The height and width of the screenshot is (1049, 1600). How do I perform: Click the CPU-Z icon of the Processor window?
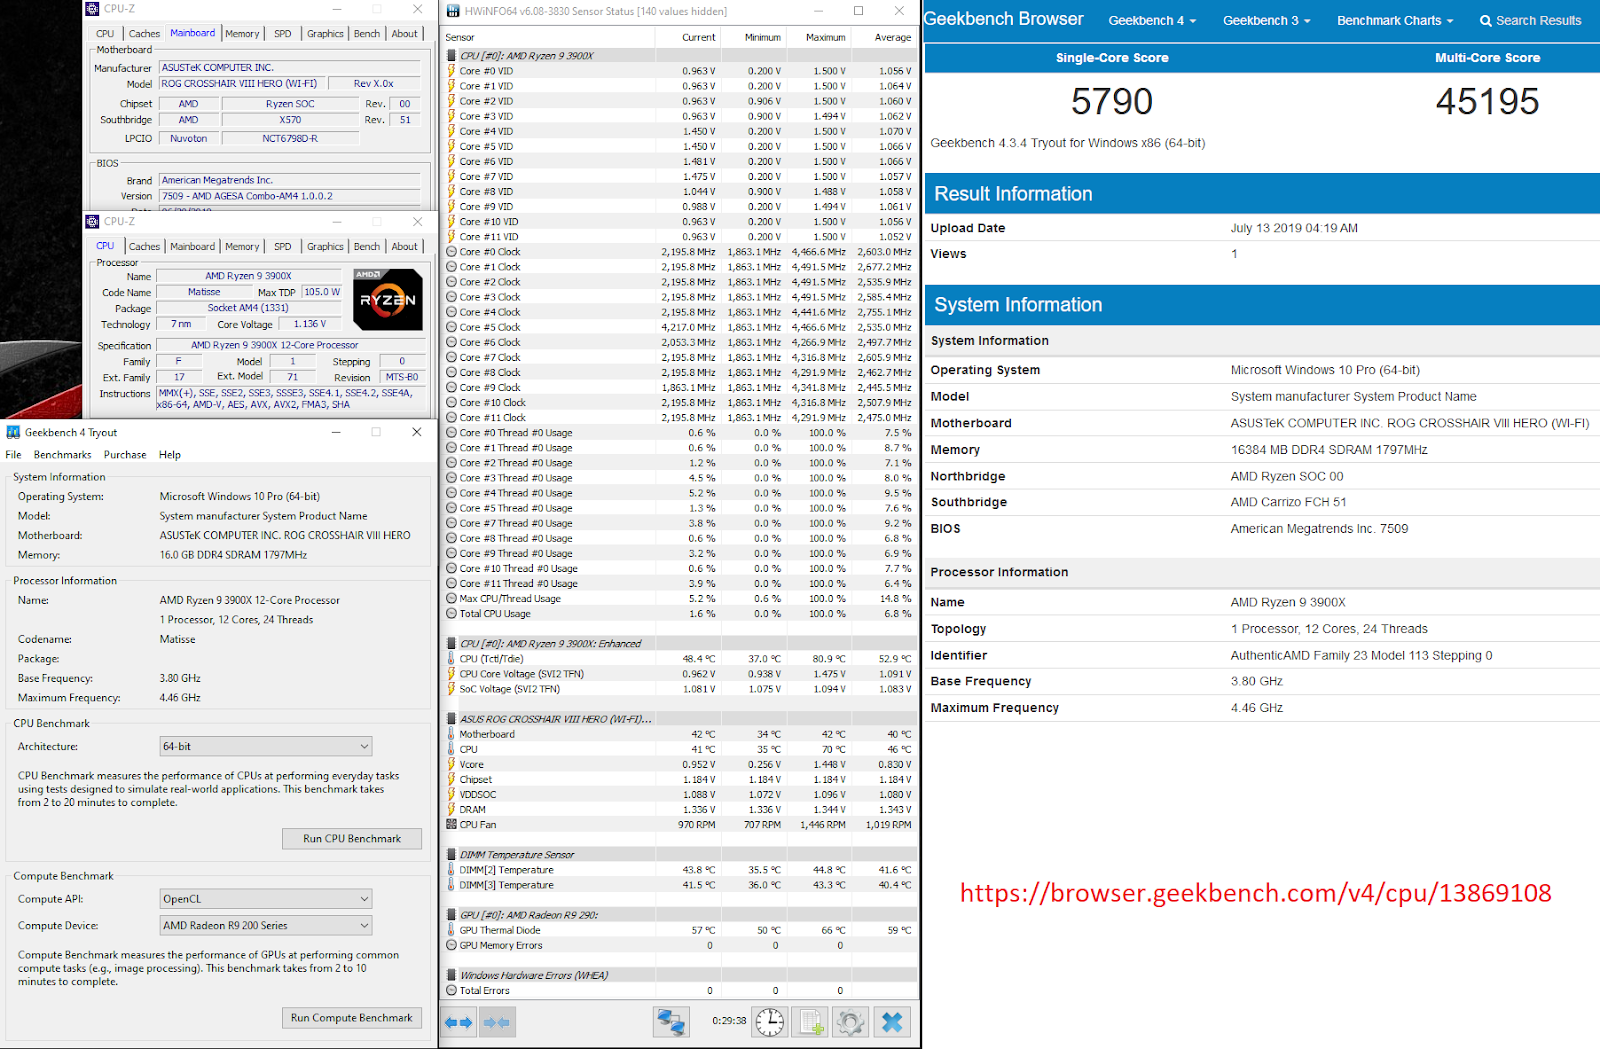(93, 221)
